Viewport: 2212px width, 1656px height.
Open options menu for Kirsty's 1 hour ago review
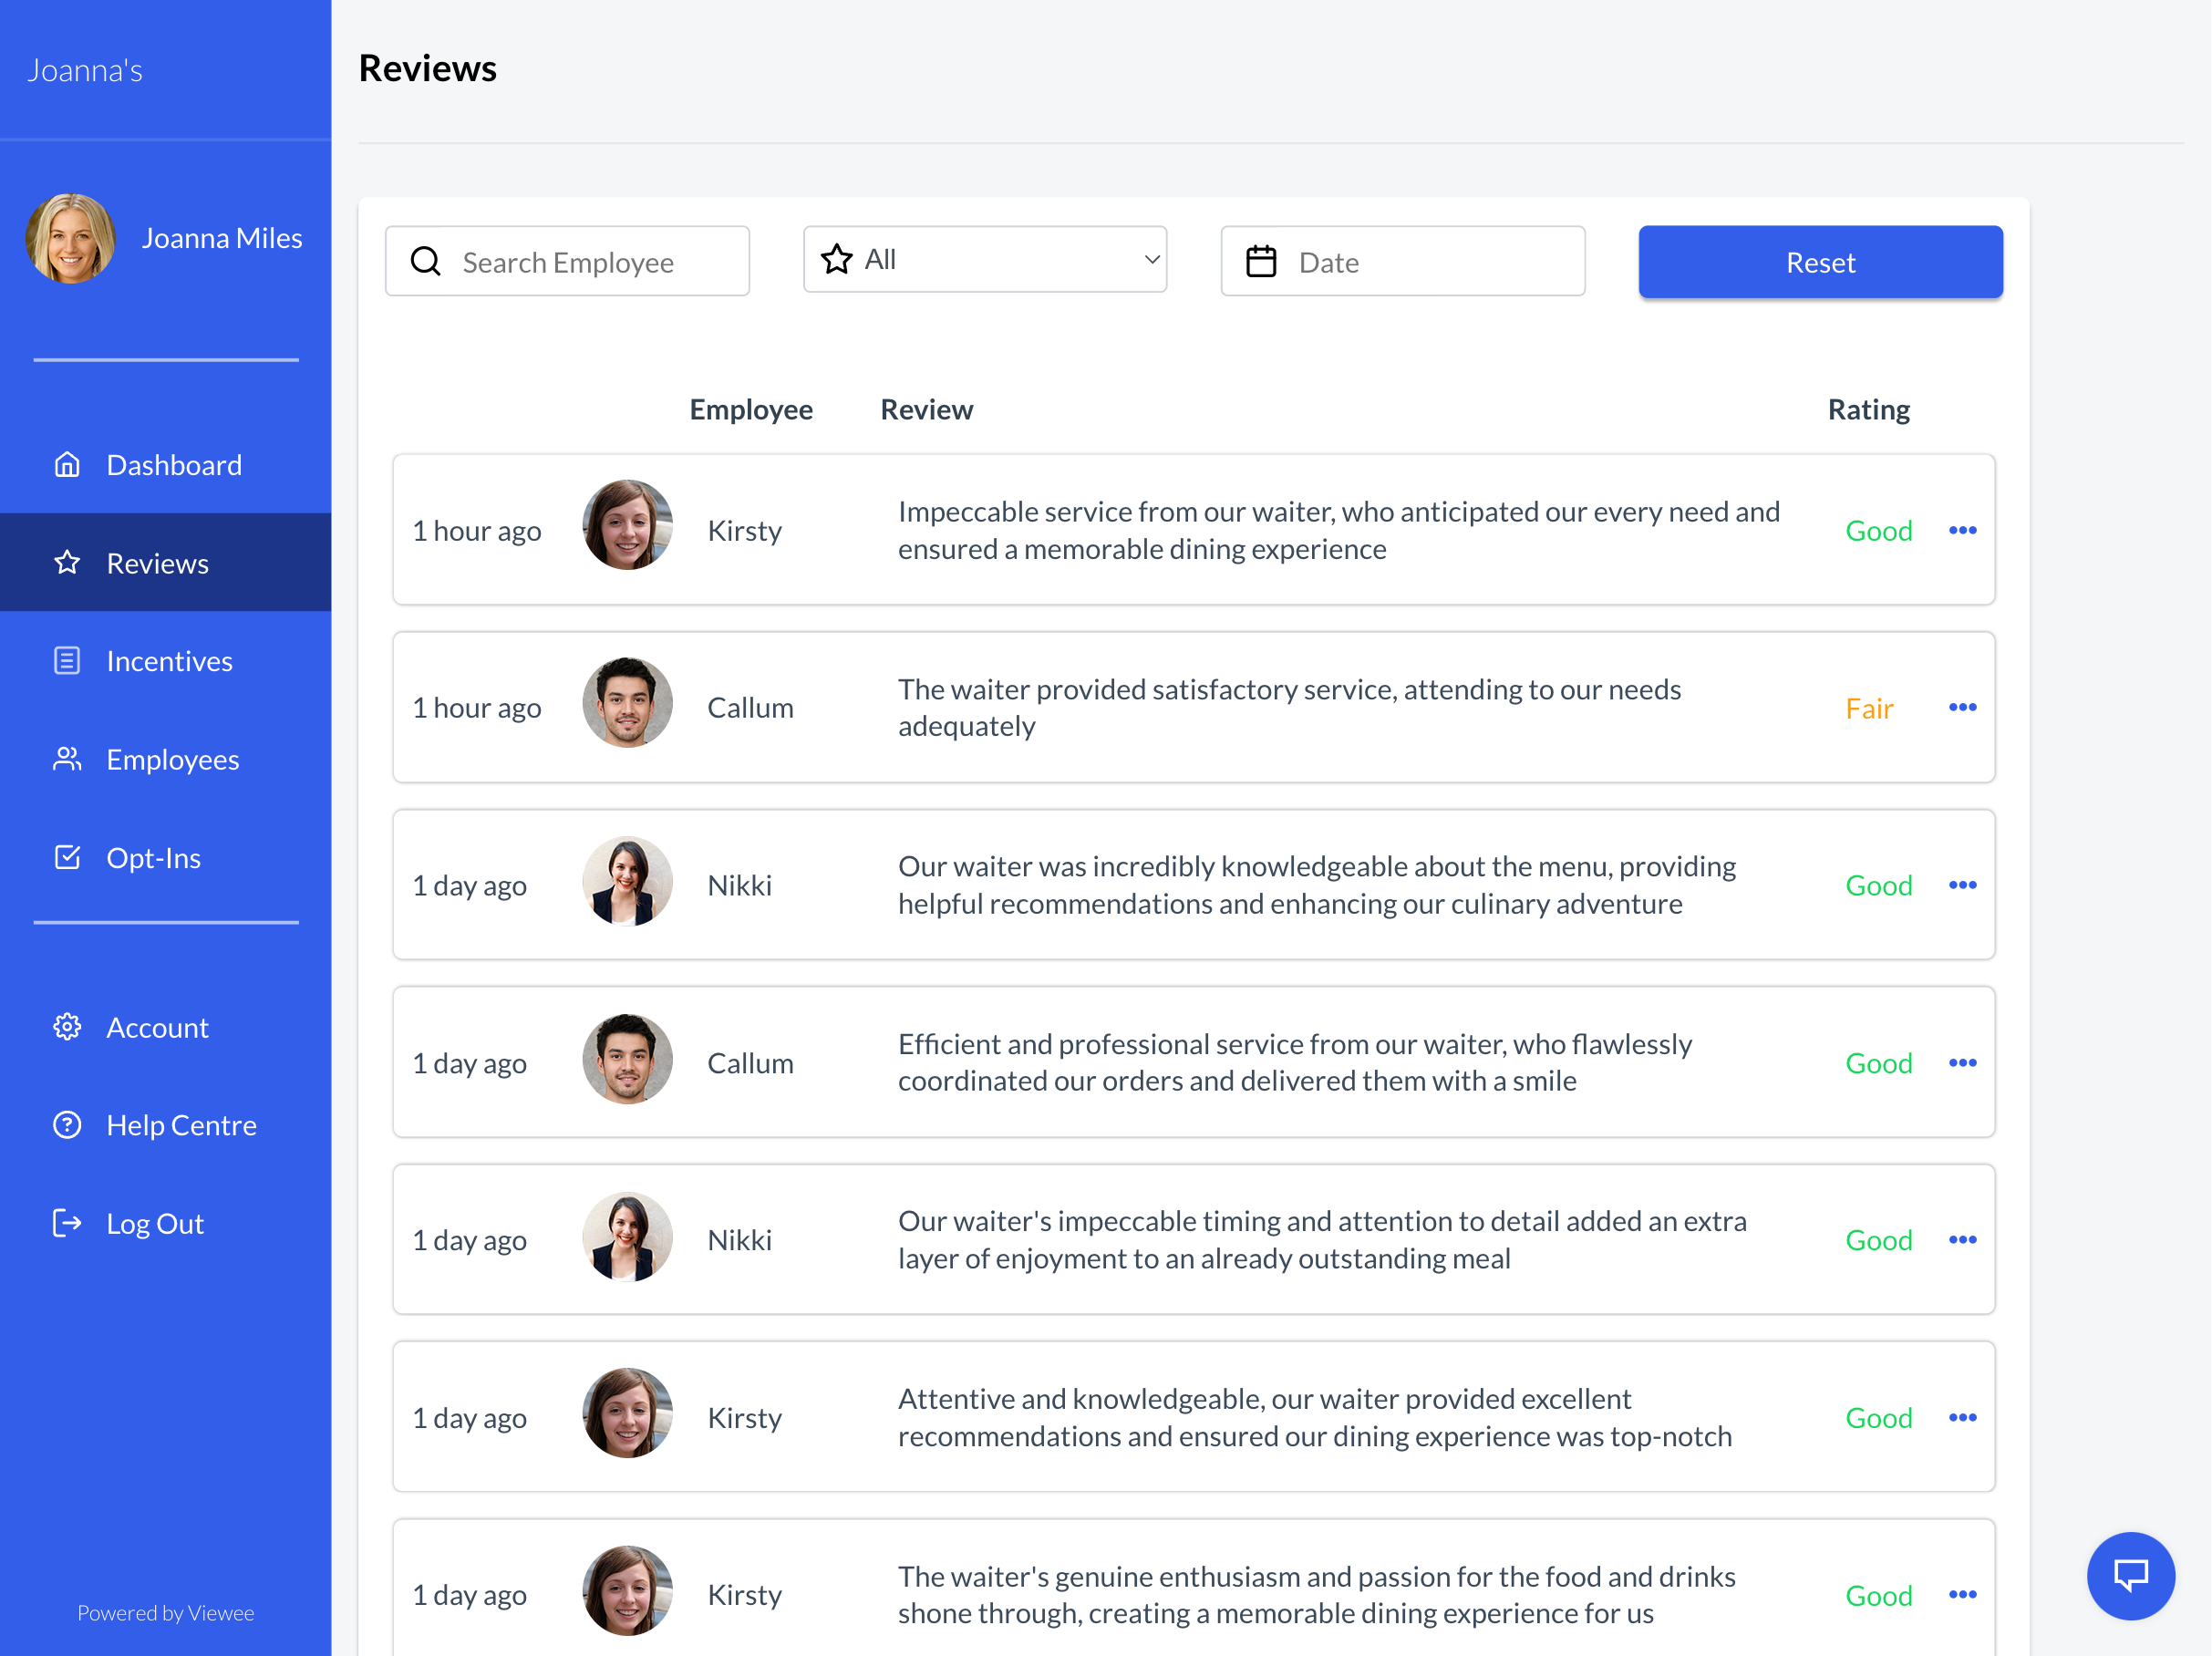[x=1962, y=530]
